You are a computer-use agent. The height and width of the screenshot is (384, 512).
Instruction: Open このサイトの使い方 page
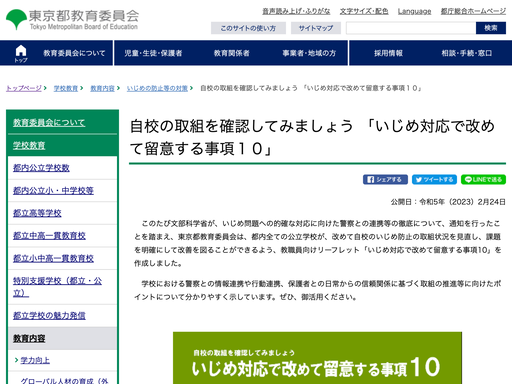248,28
